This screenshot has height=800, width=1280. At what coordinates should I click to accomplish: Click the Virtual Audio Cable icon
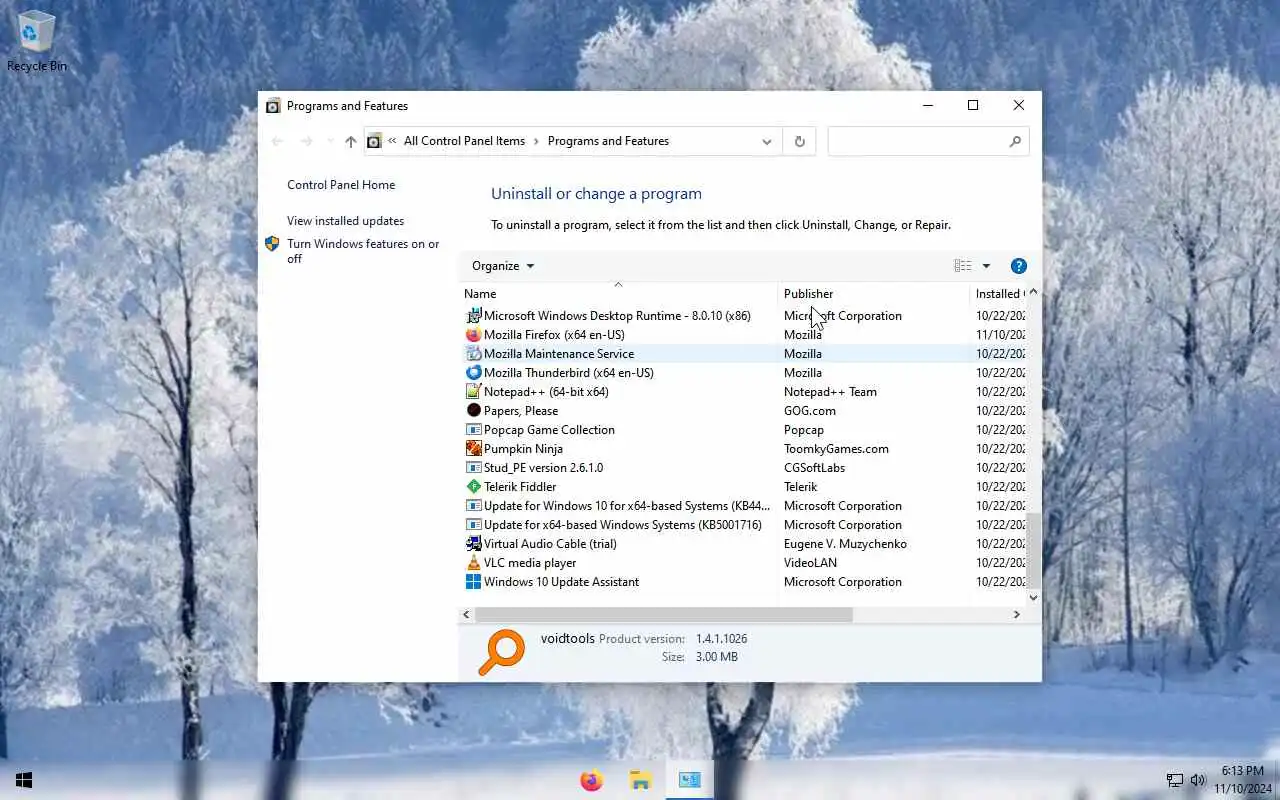474,544
